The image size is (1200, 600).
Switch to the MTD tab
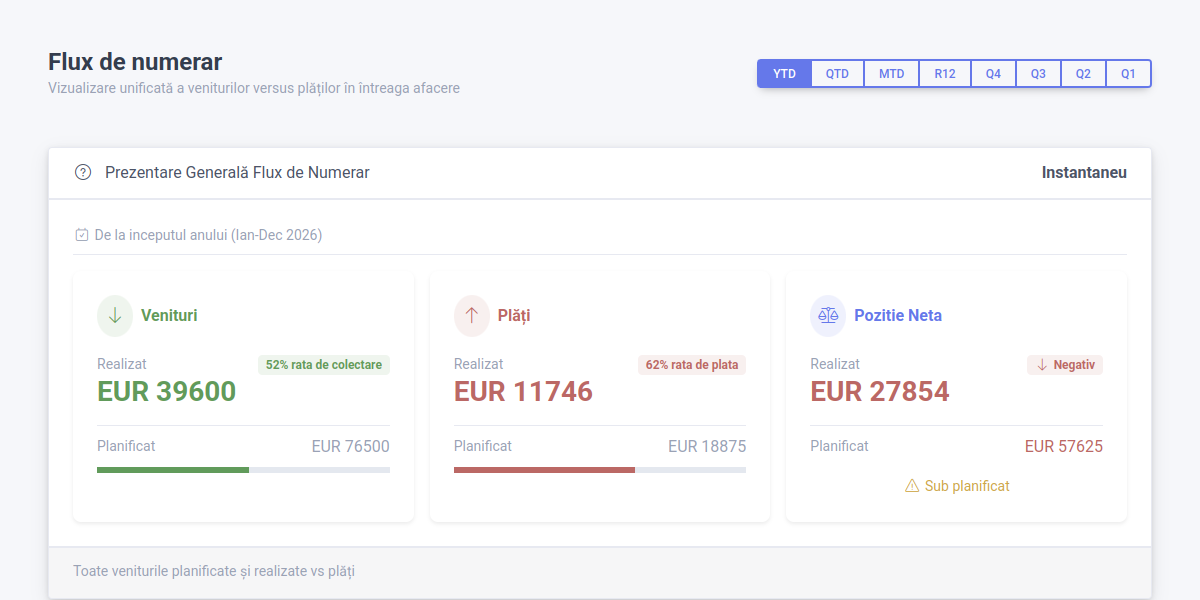890,72
